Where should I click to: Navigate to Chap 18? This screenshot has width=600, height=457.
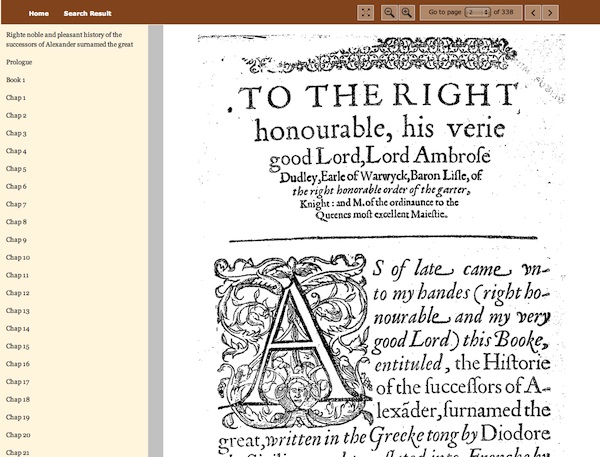[x=18, y=399]
